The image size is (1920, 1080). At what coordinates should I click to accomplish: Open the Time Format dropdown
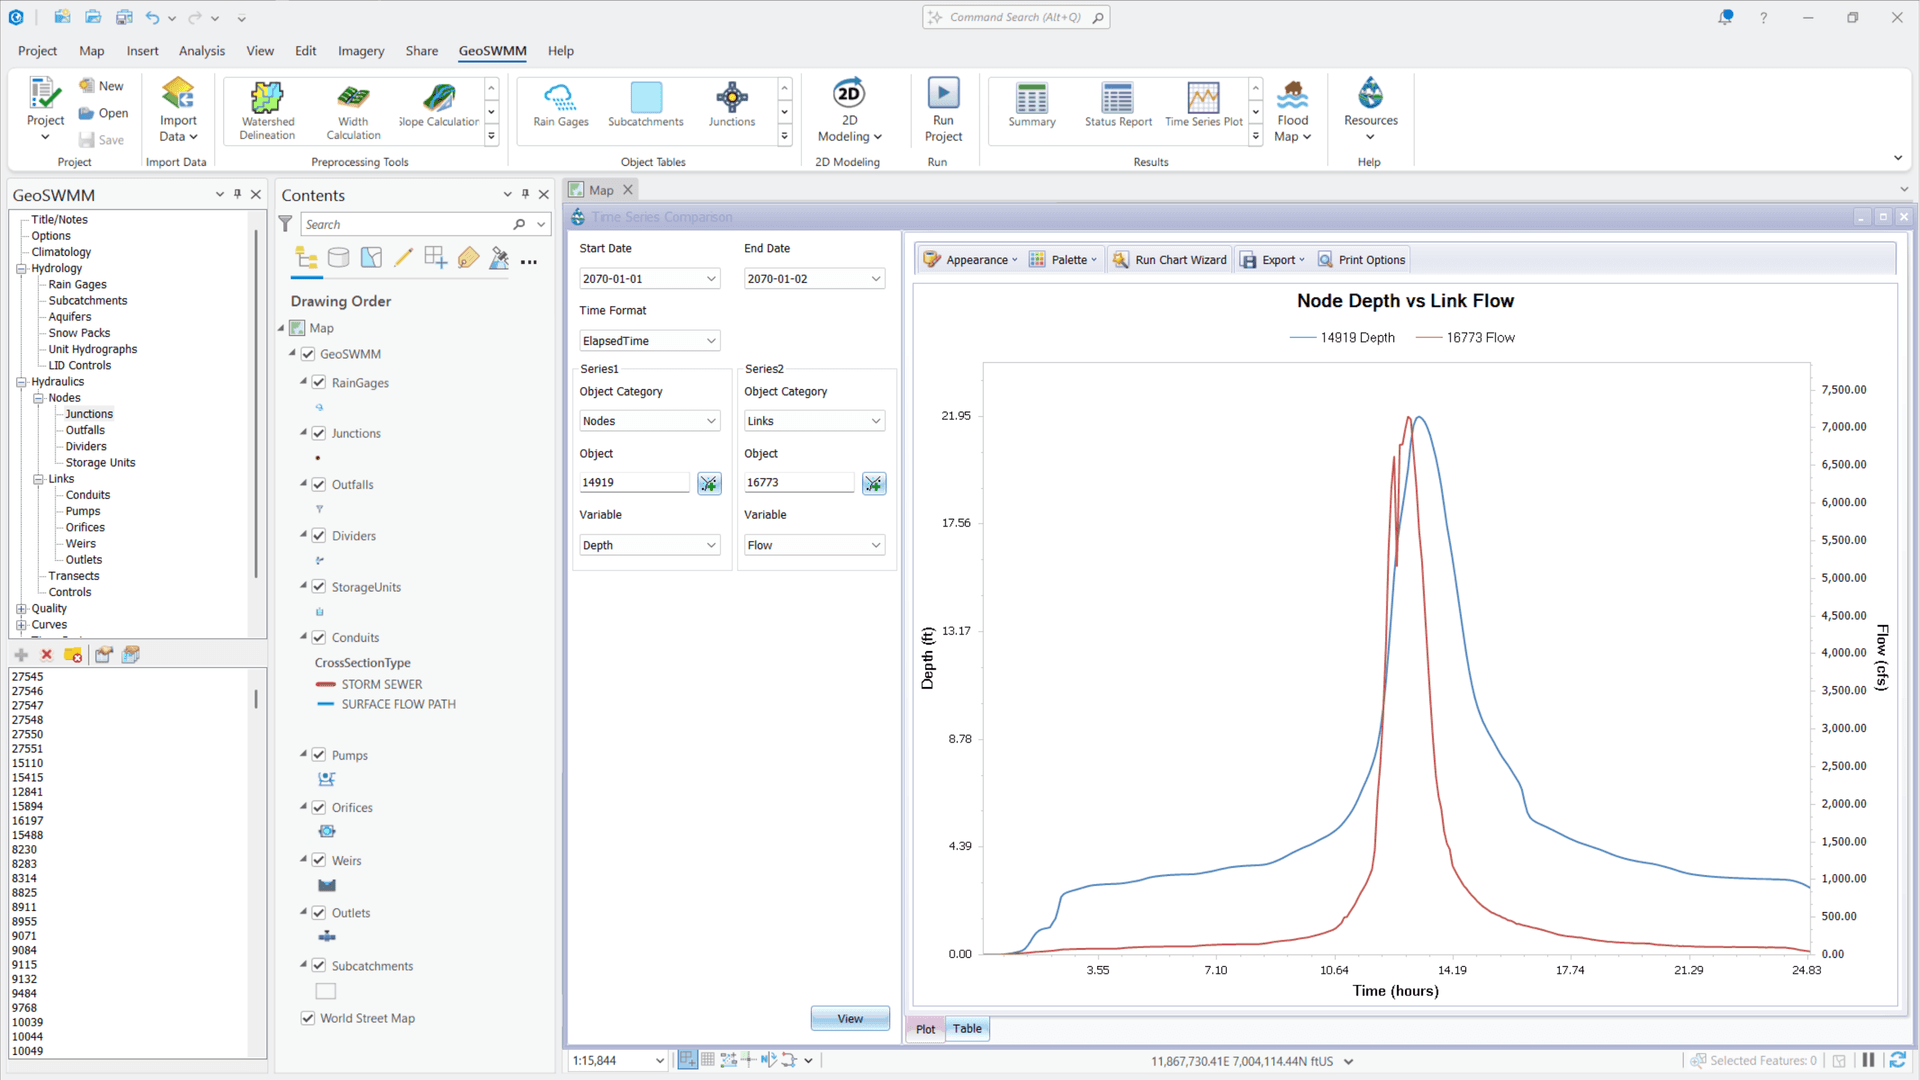point(649,340)
